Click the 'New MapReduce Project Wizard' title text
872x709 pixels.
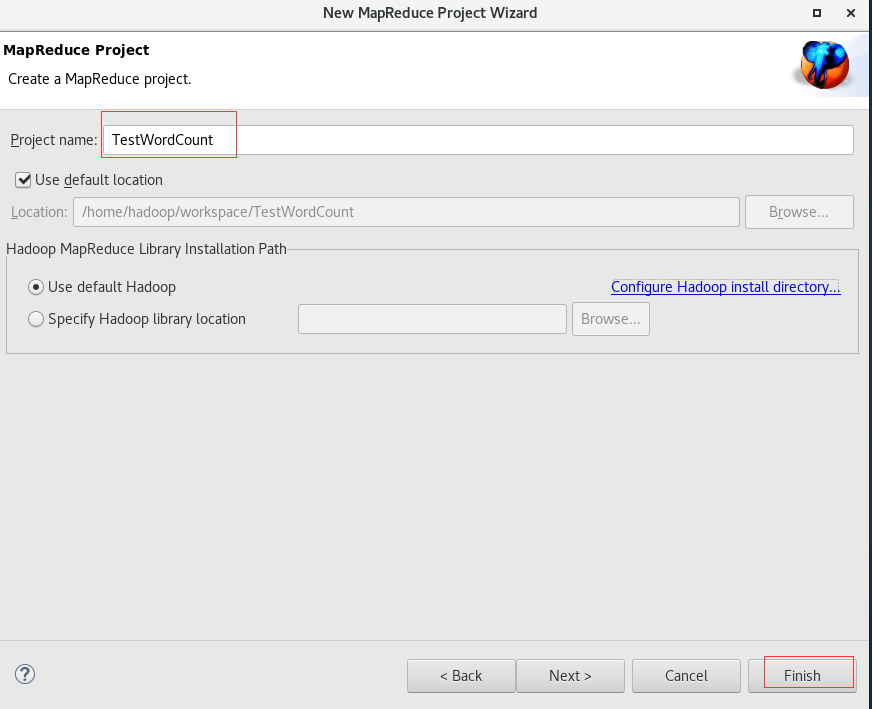tap(430, 13)
